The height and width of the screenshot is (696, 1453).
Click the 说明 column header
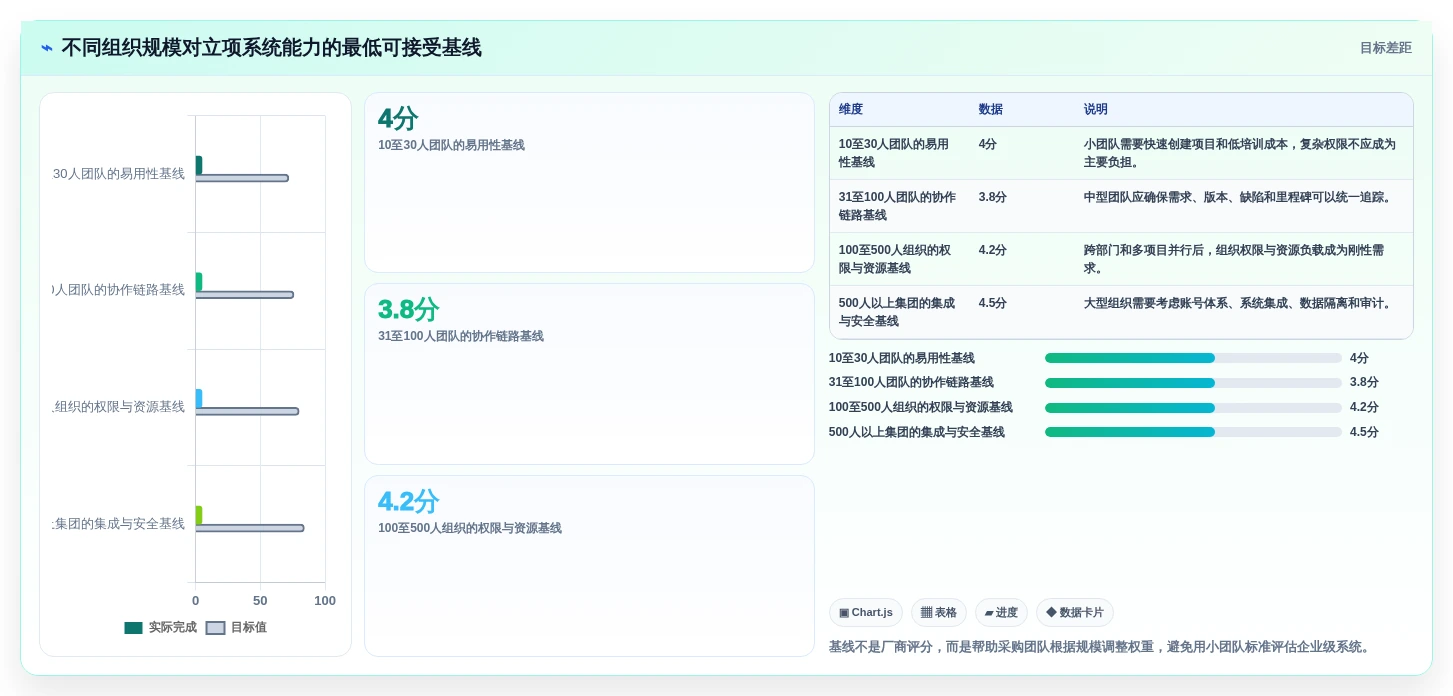[1096, 110]
